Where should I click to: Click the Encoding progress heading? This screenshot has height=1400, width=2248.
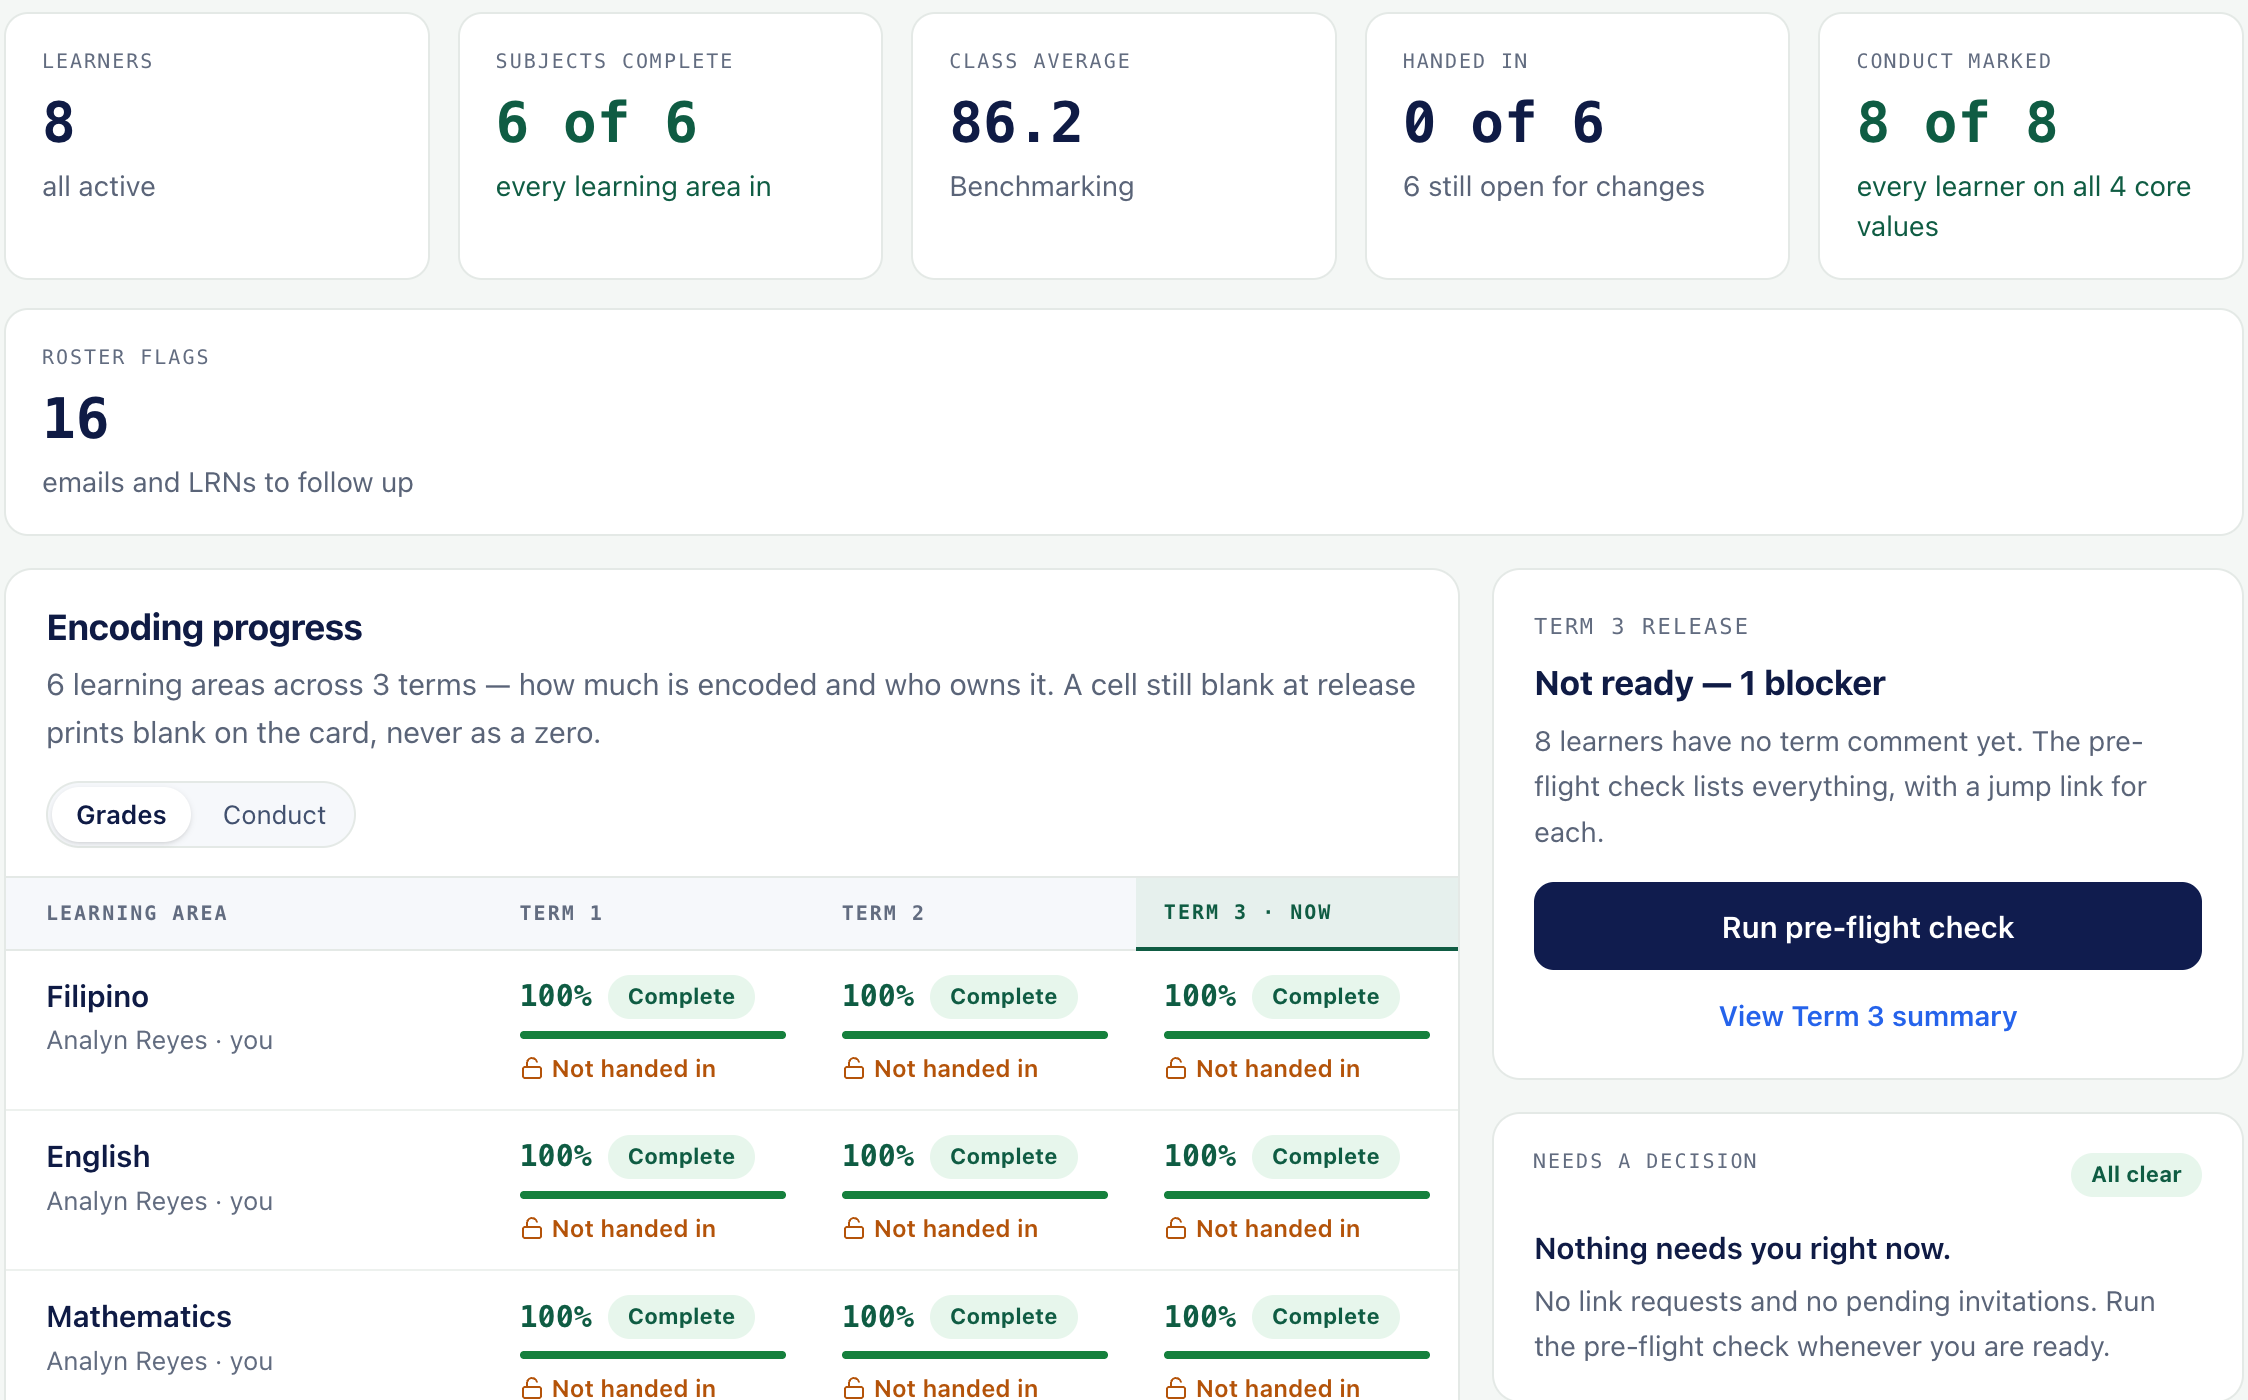(x=204, y=628)
